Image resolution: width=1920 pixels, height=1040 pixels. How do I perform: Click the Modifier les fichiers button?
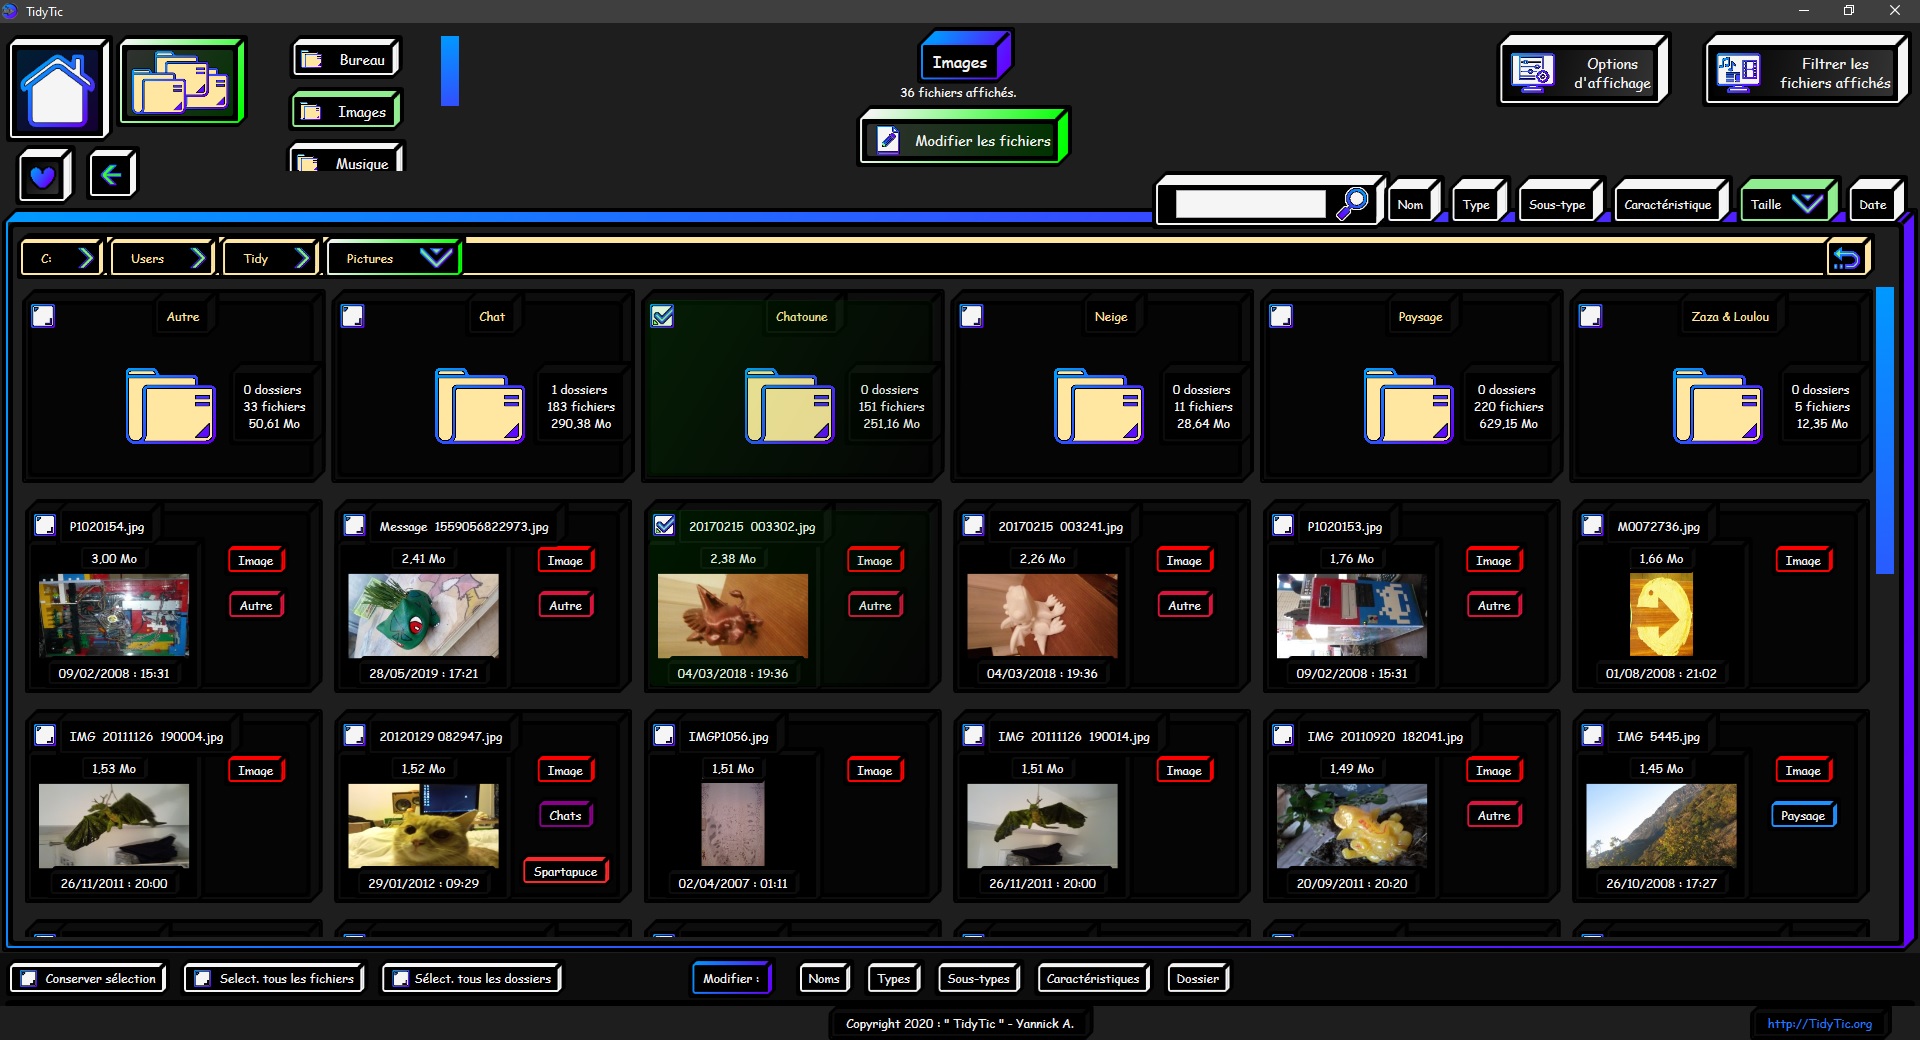coord(964,141)
